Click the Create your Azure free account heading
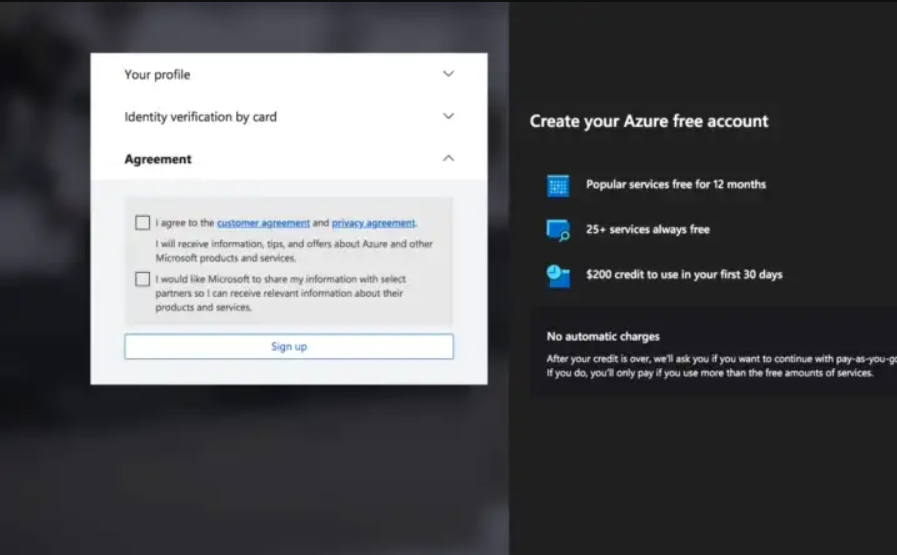 click(x=649, y=121)
